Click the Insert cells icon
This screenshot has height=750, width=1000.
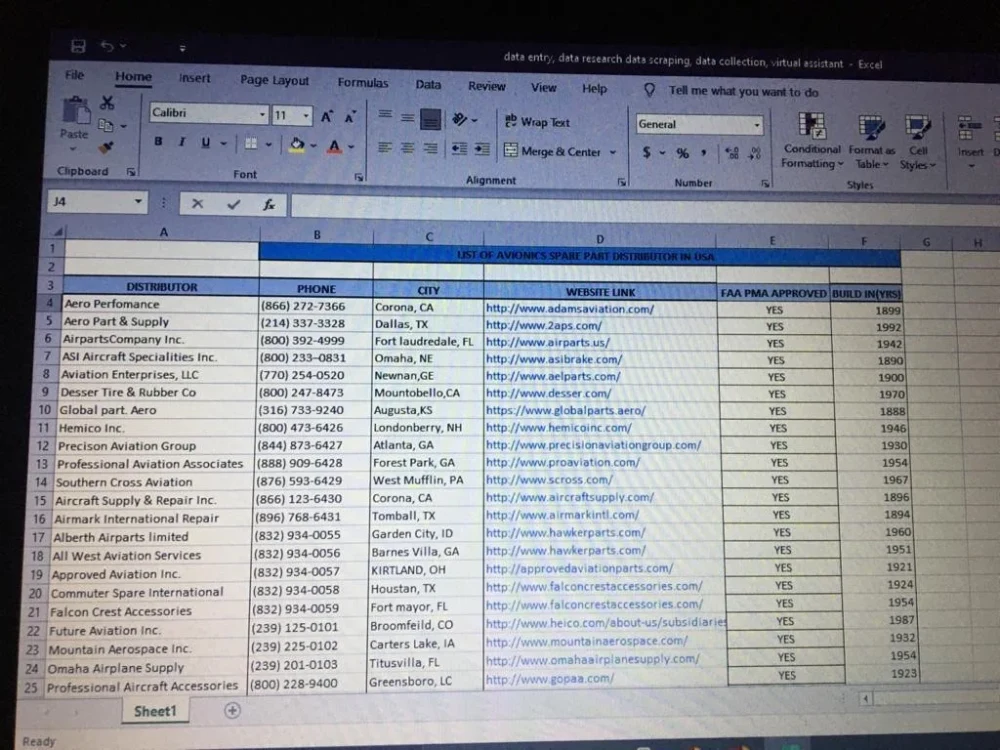coord(969,128)
